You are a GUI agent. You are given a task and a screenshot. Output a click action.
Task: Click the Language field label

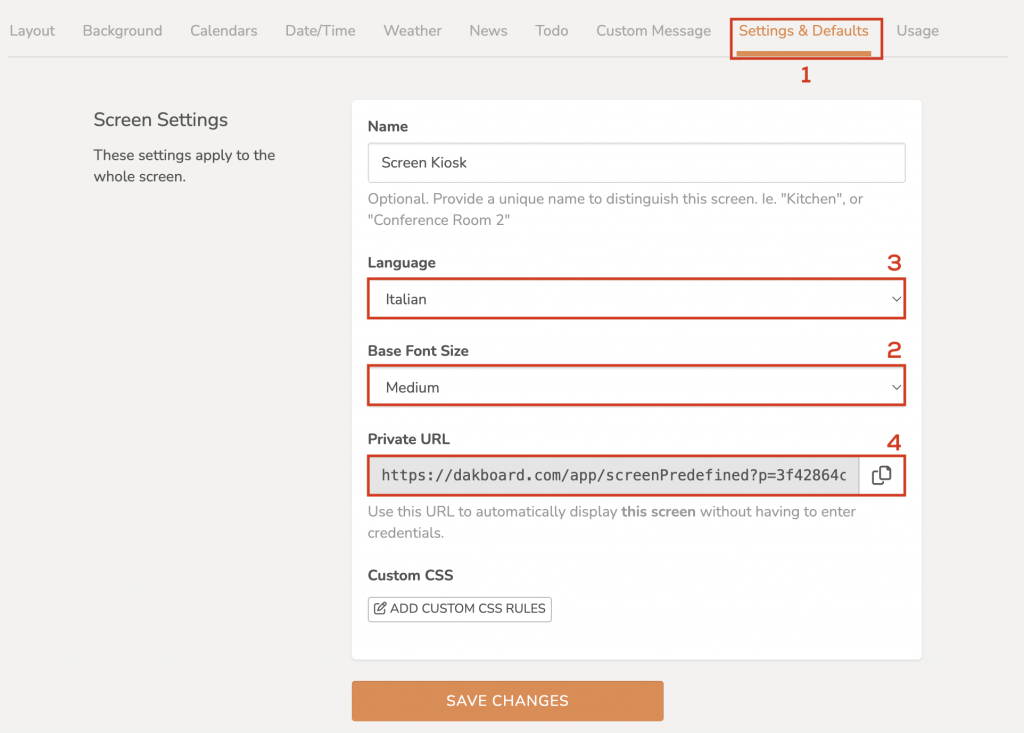(401, 263)
